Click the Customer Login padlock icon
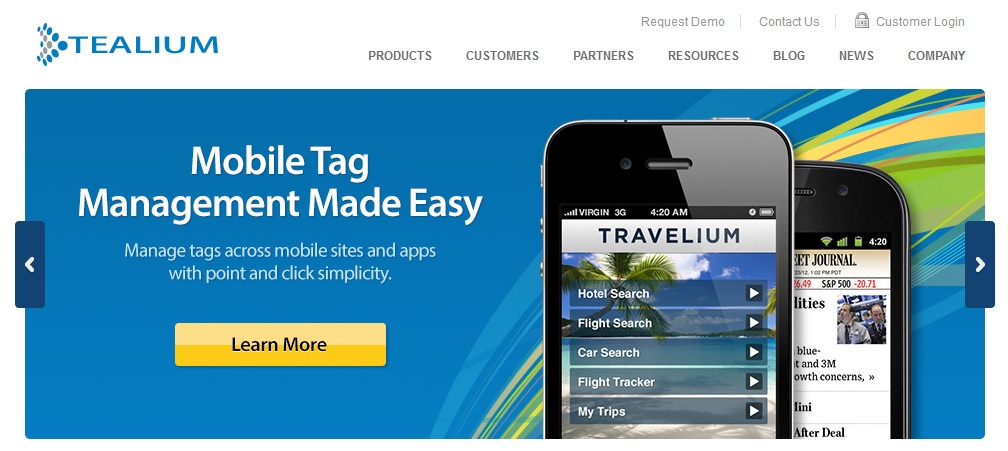 pyautogui.click(x=861, y=21)
